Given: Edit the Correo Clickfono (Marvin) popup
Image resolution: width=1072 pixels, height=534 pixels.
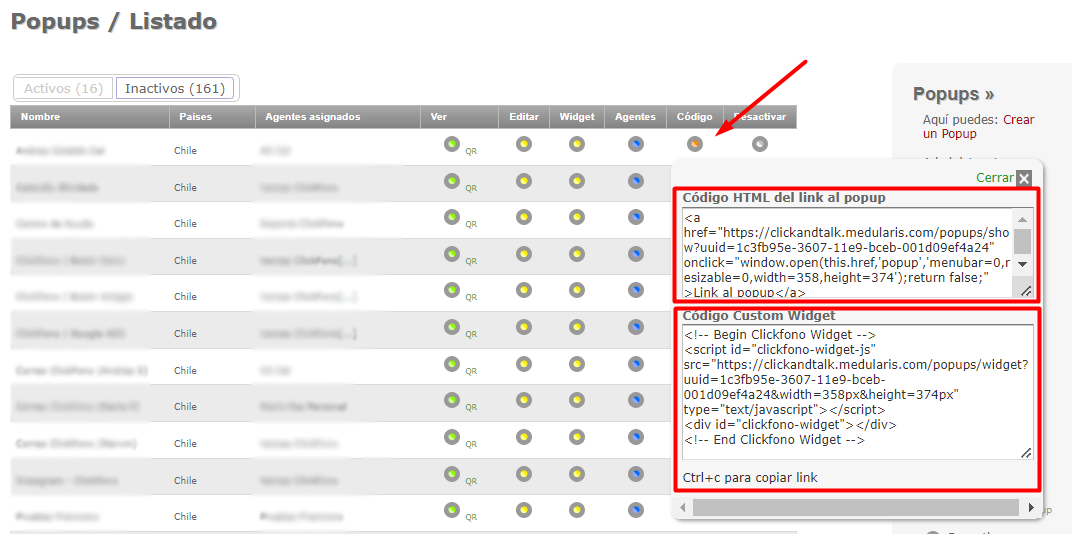Looking at the screenshot, I should 524,438.
